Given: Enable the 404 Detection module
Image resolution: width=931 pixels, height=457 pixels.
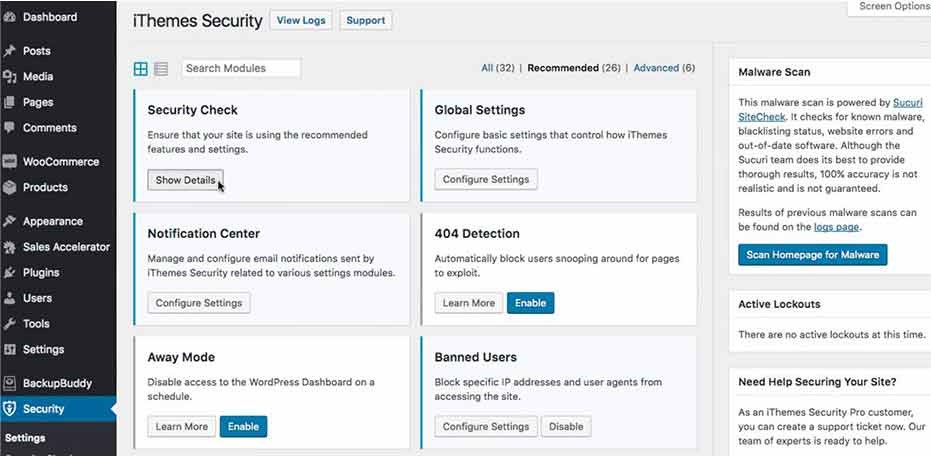Looking at the screenshot, I should [x=530, y=303].
